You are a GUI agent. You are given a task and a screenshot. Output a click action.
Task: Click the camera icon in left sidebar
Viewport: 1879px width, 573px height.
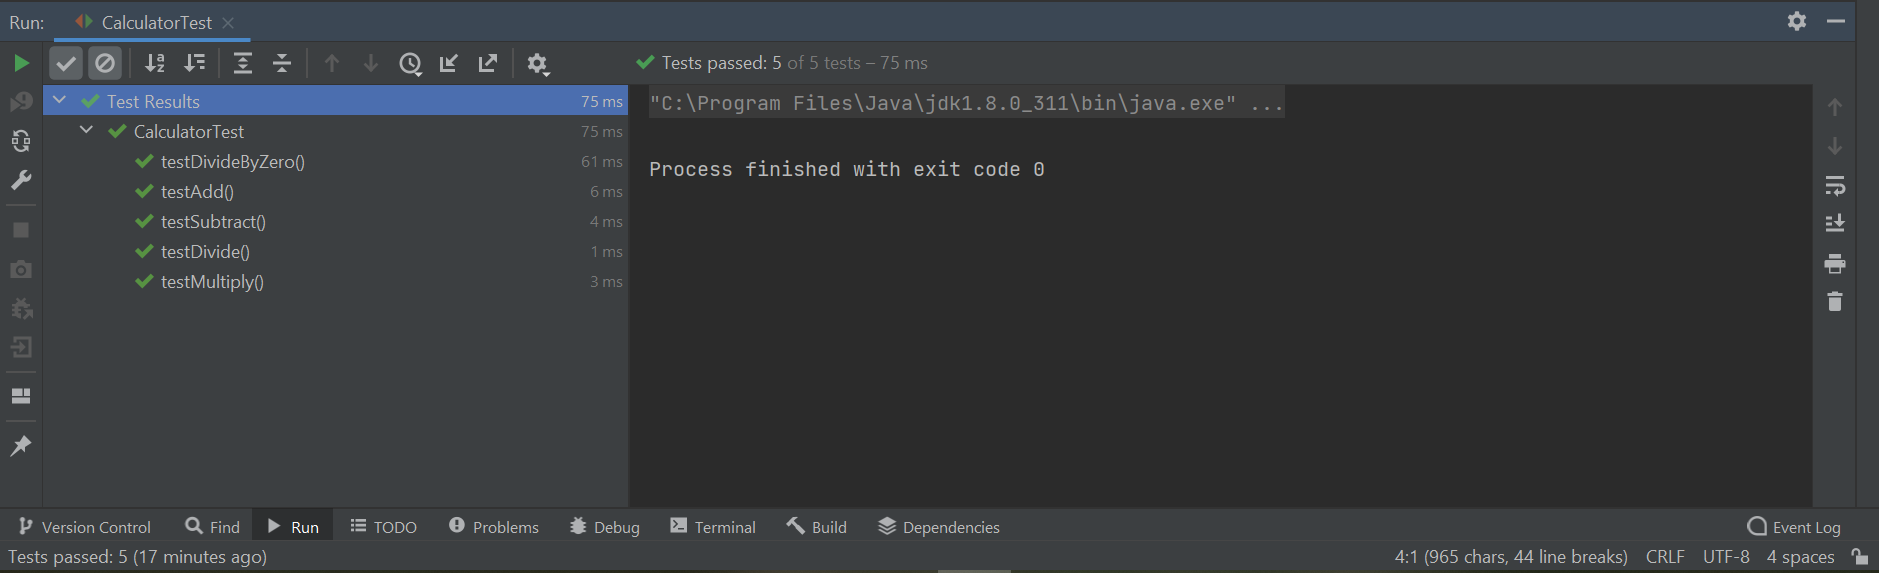click(x=21, y=270)
